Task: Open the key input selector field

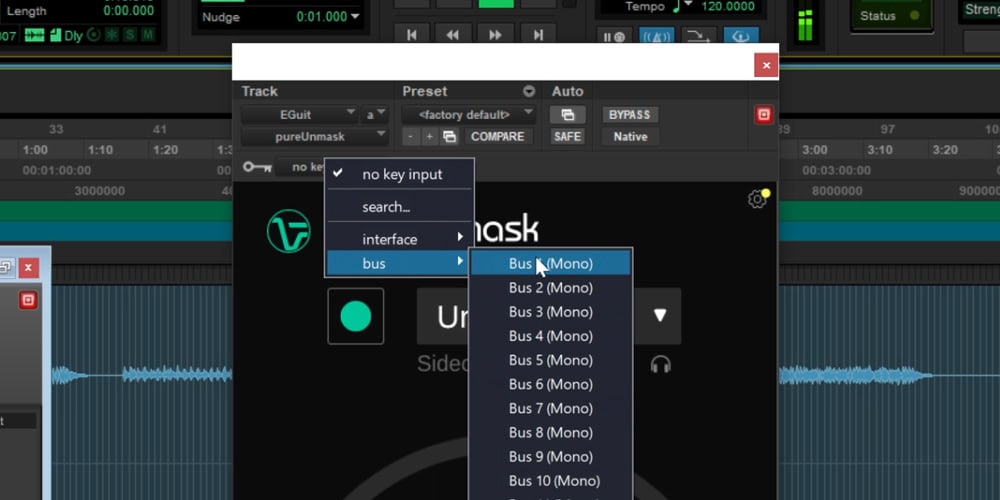Action: [x=301, y=167]
